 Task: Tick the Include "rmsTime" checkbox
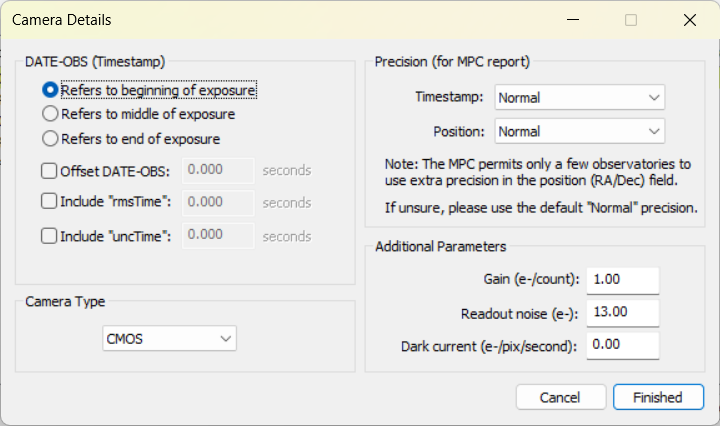click(x=49, y=202)
